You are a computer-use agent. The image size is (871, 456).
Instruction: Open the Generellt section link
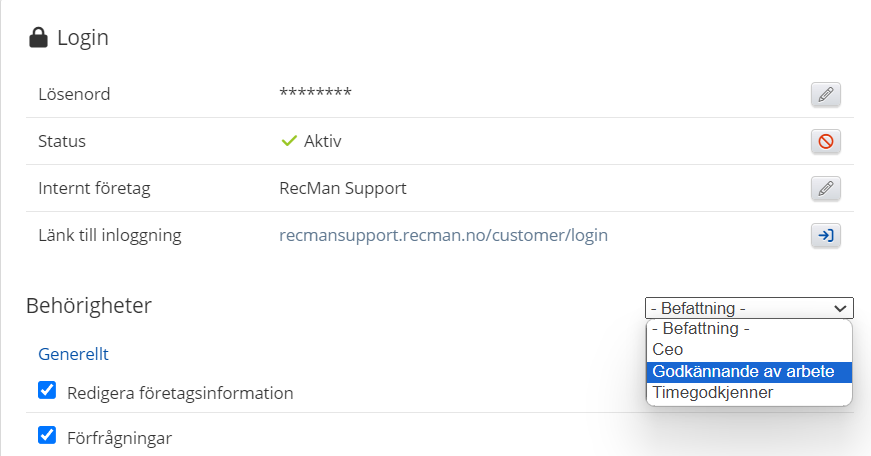click(73, 353)
